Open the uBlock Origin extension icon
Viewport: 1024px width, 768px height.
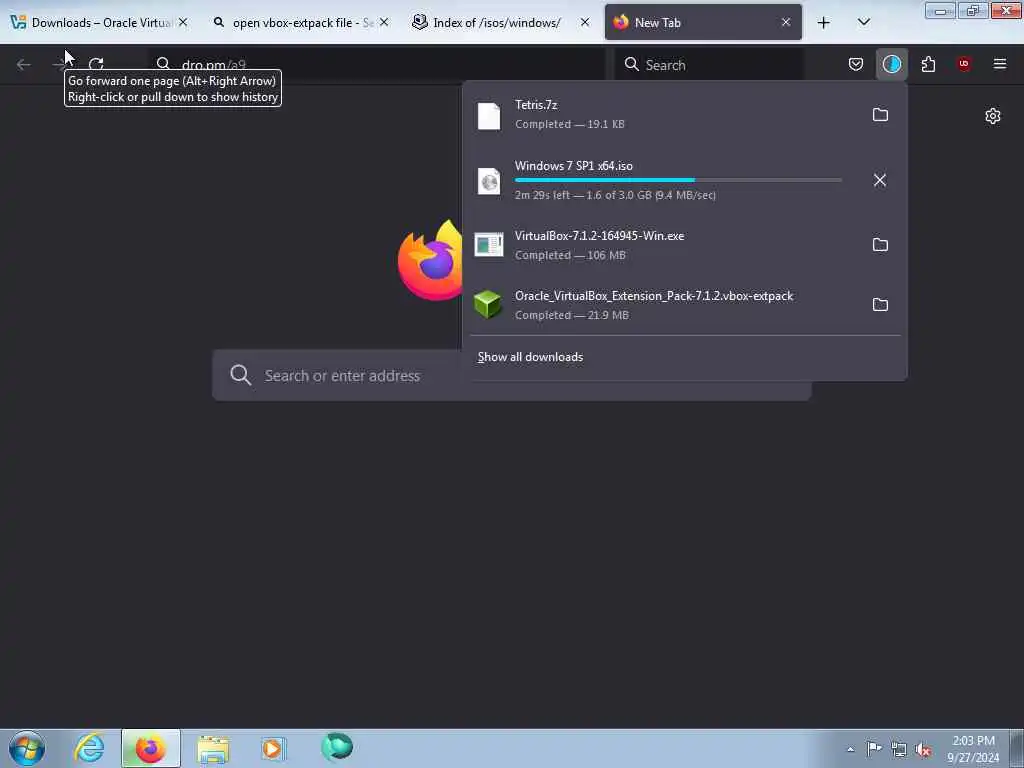point(964,64)
